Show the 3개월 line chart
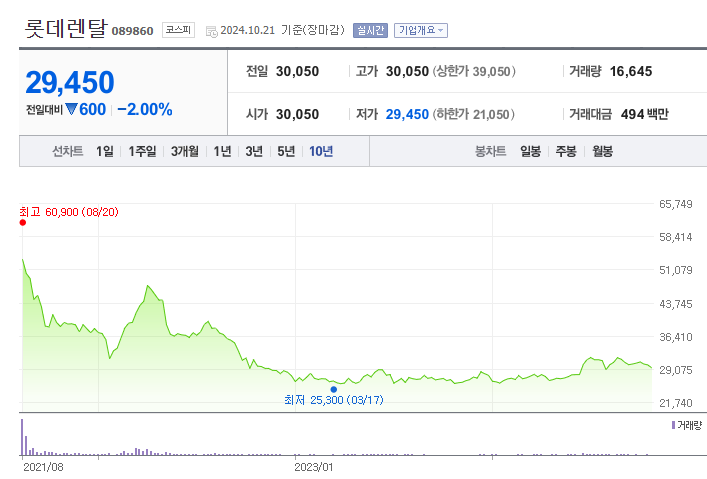 coord(184,151)
